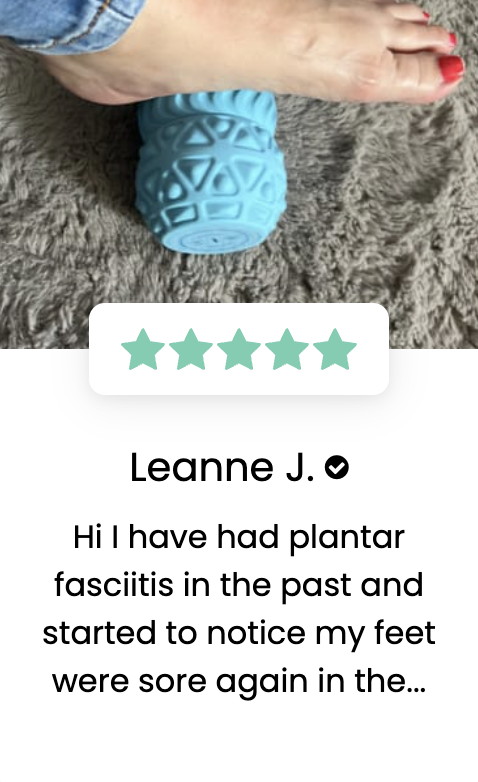Click the verified checkmark badge beside Leanne J.
The width and height of the screenshot is (478, 782).
click(x=337, y=468)
